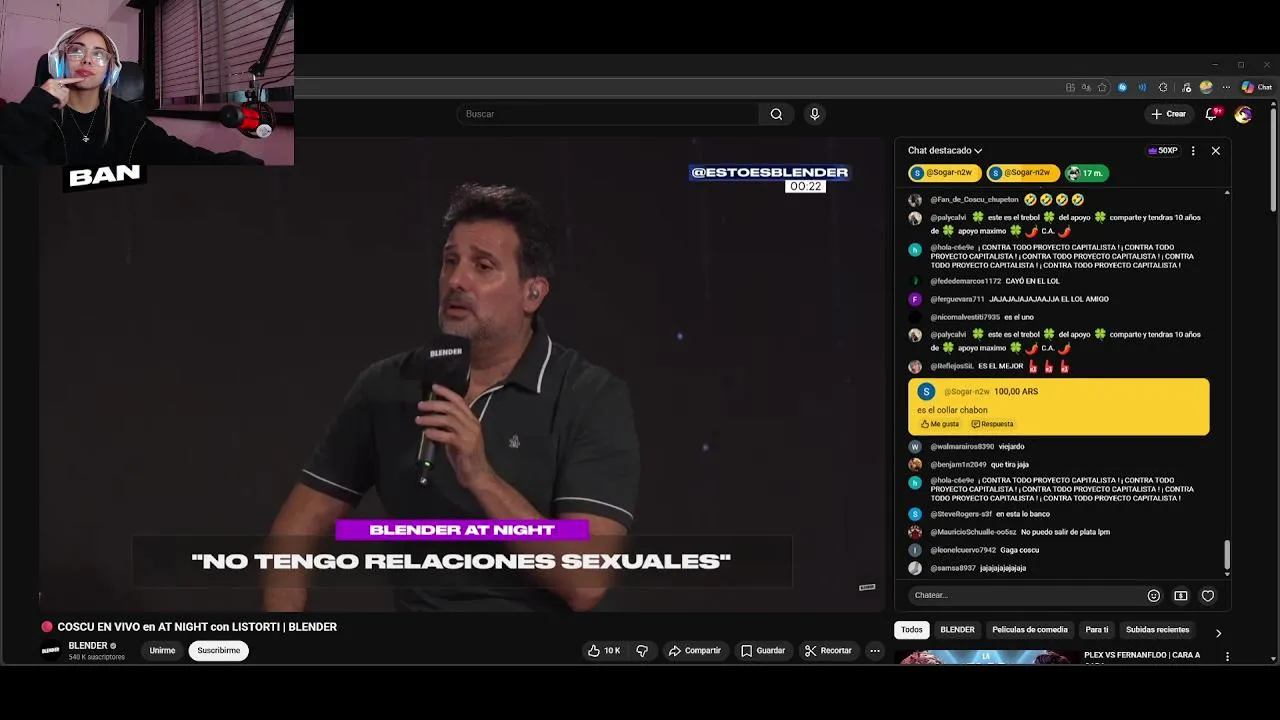Click username @walmarairos8390 in chat

point(962,447)
